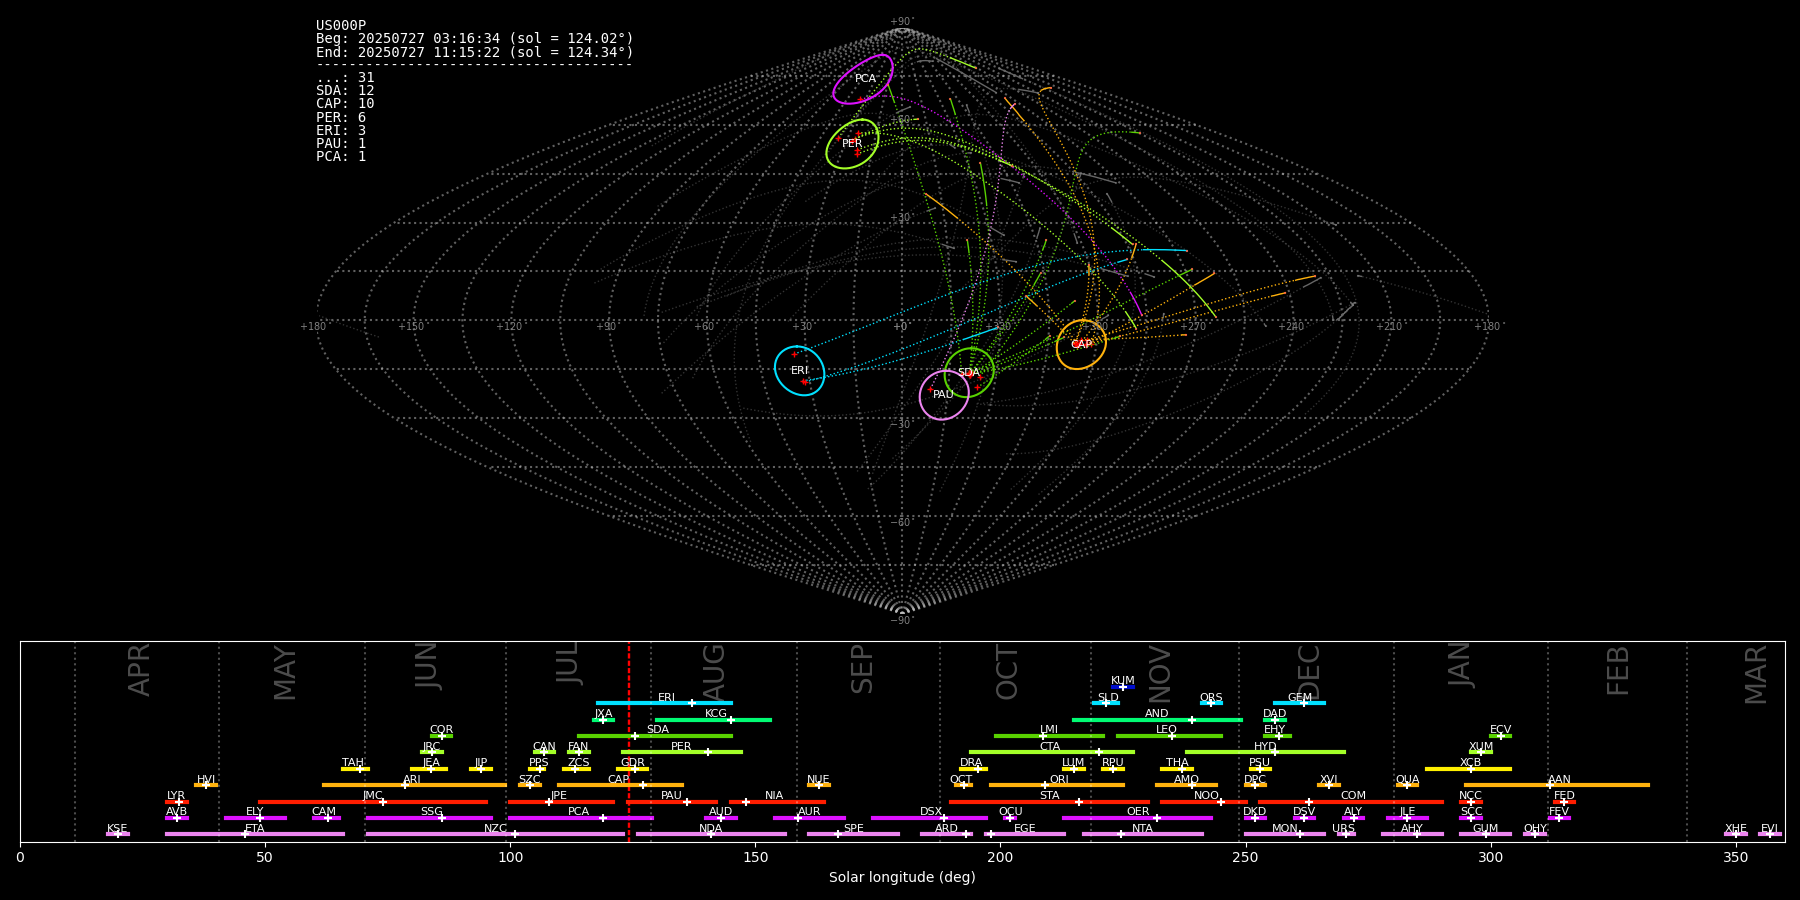1800x900 pixels.
Task: Select the PER activity bar in timeline
Action: (x=682, y=752)
